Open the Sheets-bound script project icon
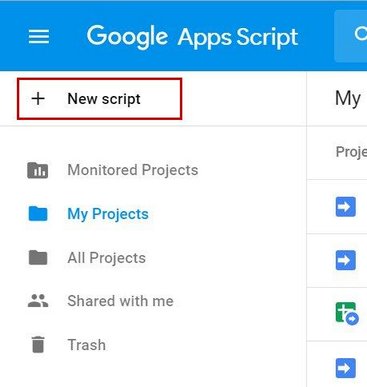Image resolution: width=367 pixels, height=387 pixels. pos(347,313)
